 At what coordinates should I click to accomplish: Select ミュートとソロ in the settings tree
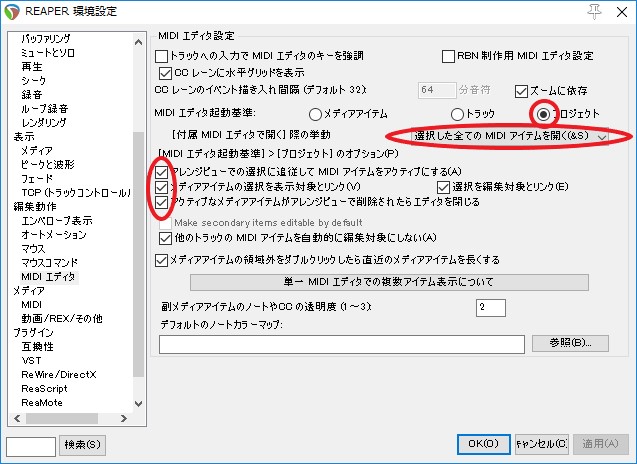pyautogui.click(x=48, y=53)
